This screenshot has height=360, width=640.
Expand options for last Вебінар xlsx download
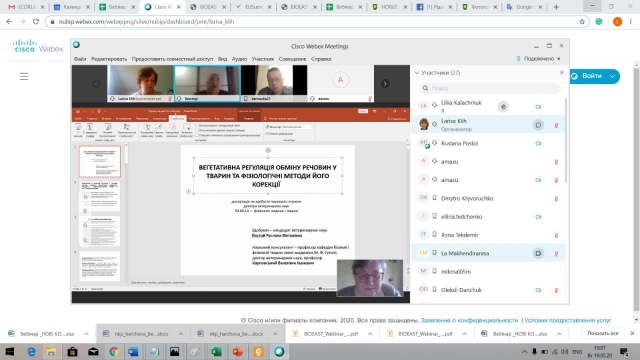coord(559,334)
